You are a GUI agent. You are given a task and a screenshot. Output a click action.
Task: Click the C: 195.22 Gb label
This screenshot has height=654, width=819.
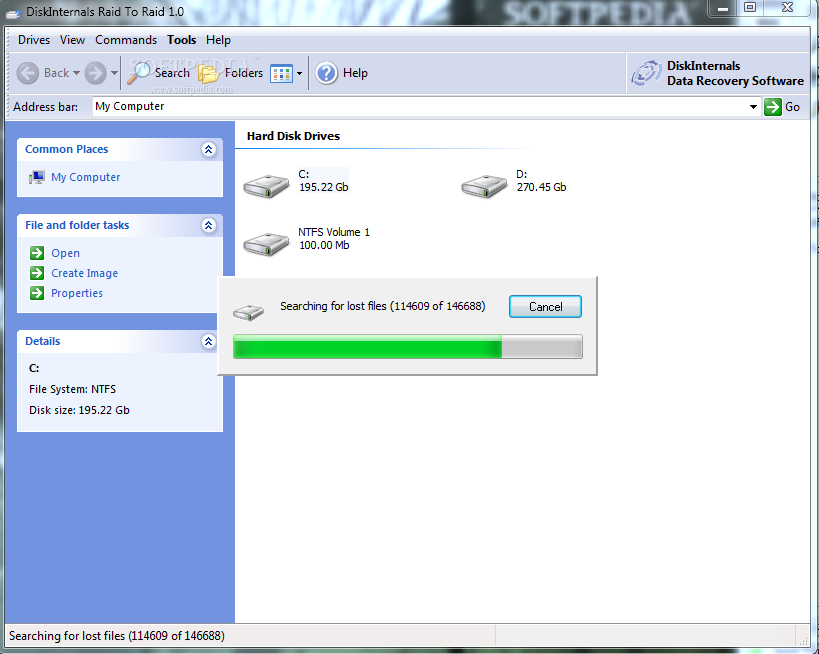click(x=323, y=181)
